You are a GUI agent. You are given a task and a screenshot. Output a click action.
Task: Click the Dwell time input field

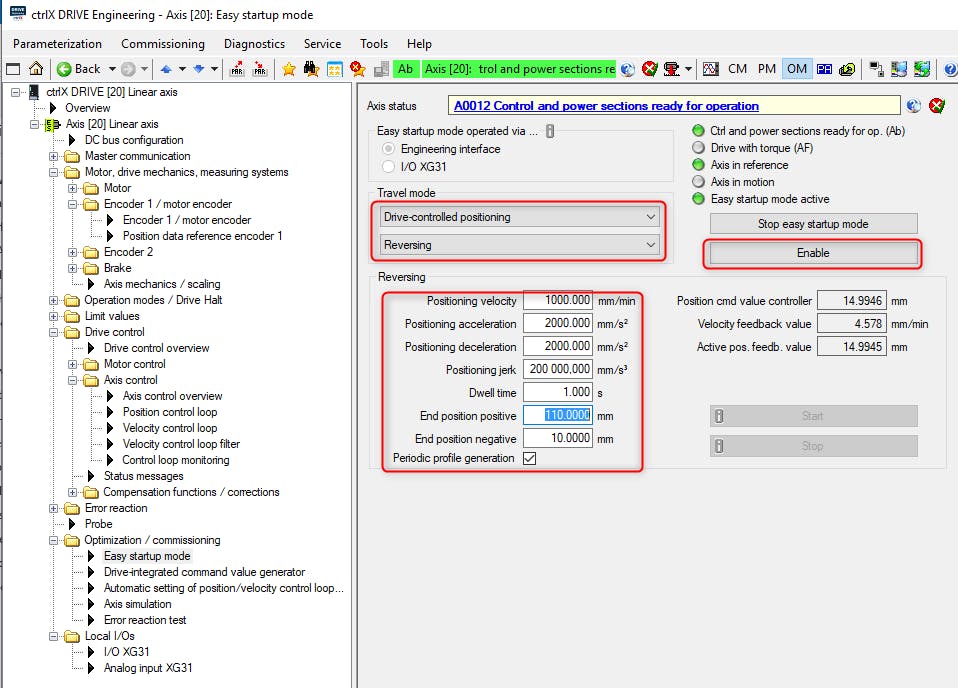click(558, 392)
